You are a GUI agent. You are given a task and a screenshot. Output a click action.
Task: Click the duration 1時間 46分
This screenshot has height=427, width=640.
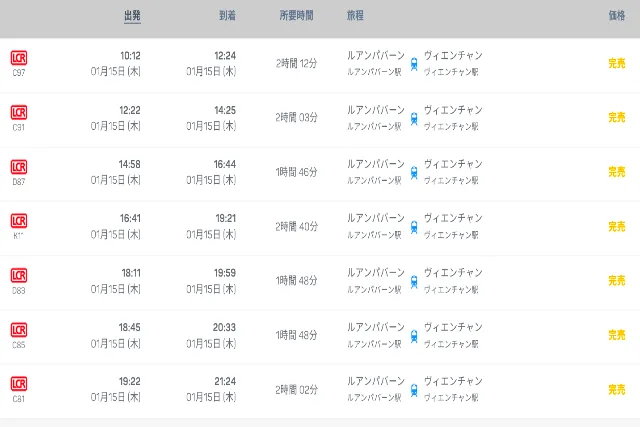[296, 172]
